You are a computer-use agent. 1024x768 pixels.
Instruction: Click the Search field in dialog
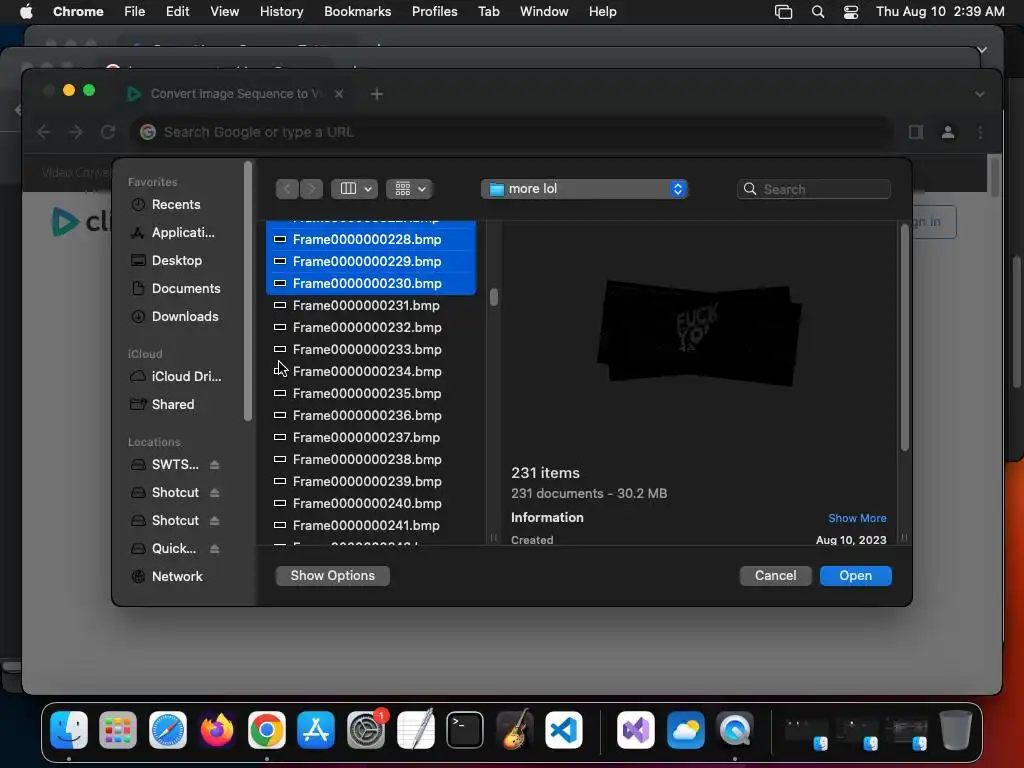click(814, 189)
